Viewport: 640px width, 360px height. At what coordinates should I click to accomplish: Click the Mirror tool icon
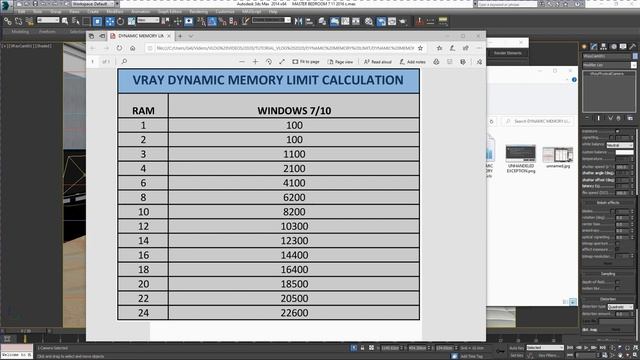[x=298, y=21]
